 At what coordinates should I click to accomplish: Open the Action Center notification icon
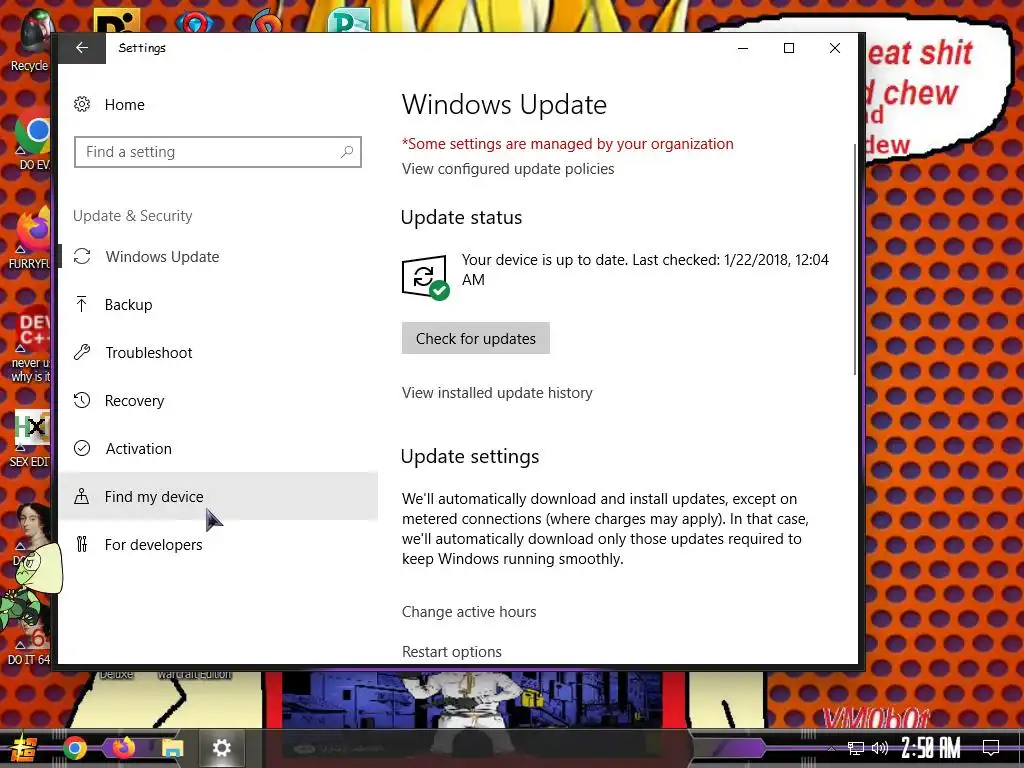coord(991,748)
